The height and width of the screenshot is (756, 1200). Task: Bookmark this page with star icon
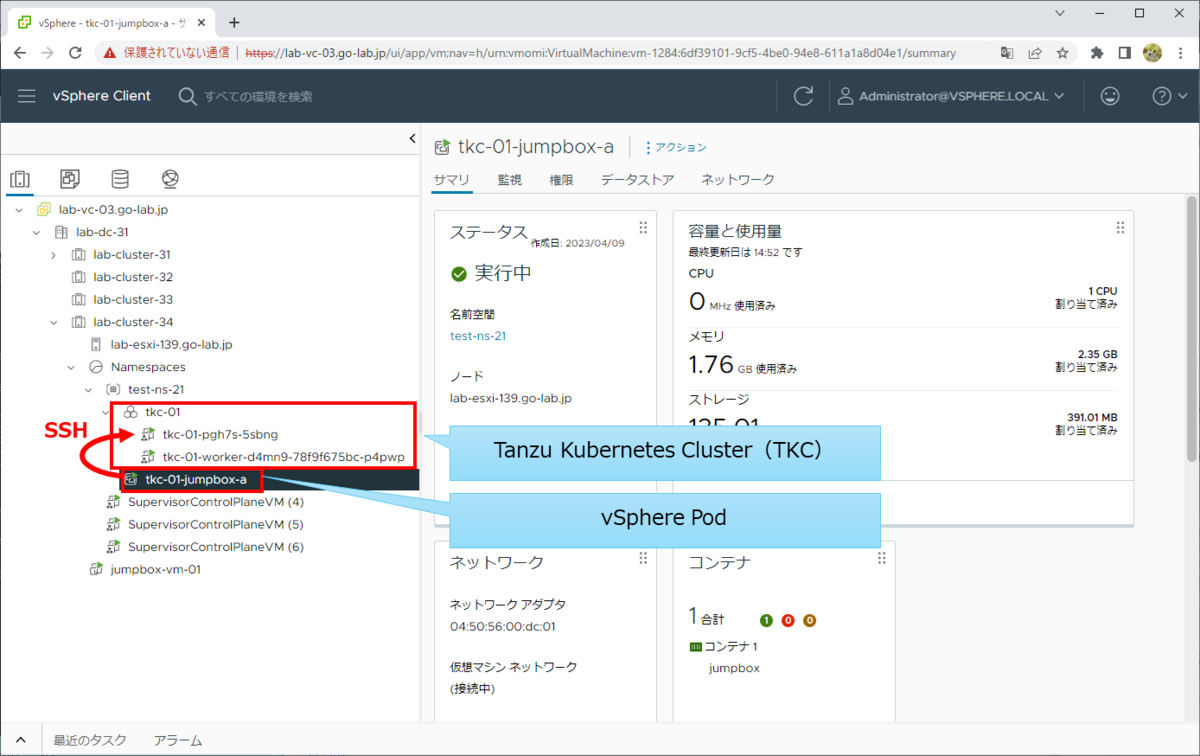[1062, 53]
